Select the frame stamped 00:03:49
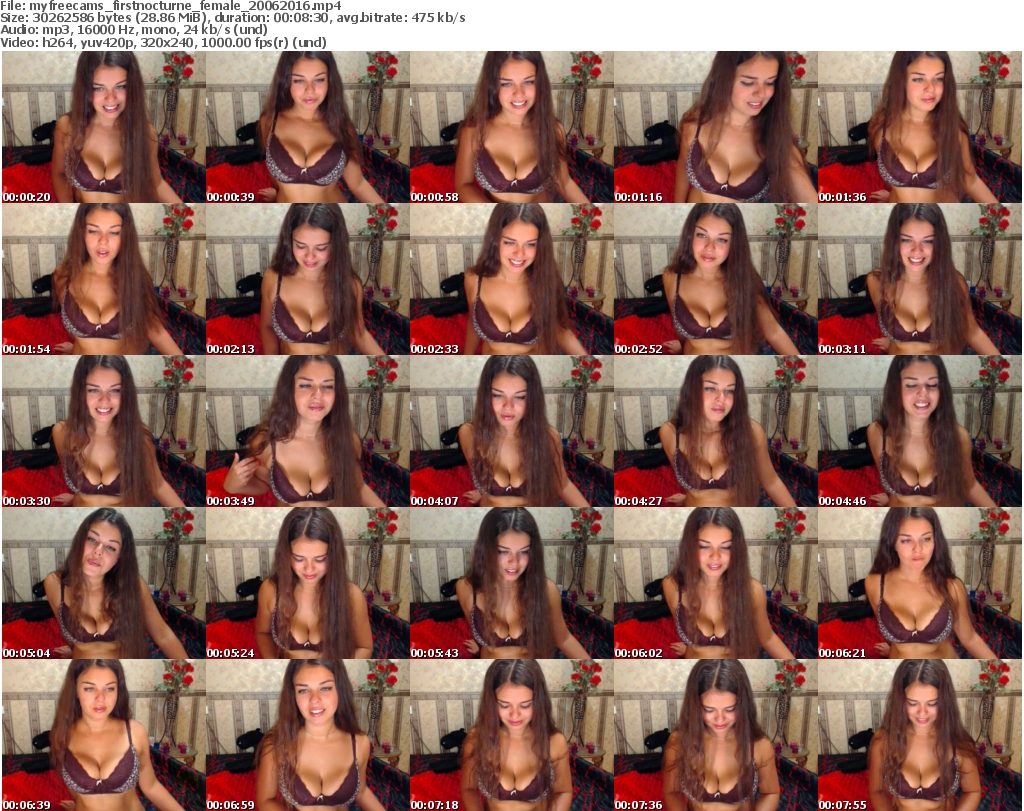 [x=308, y=431]
